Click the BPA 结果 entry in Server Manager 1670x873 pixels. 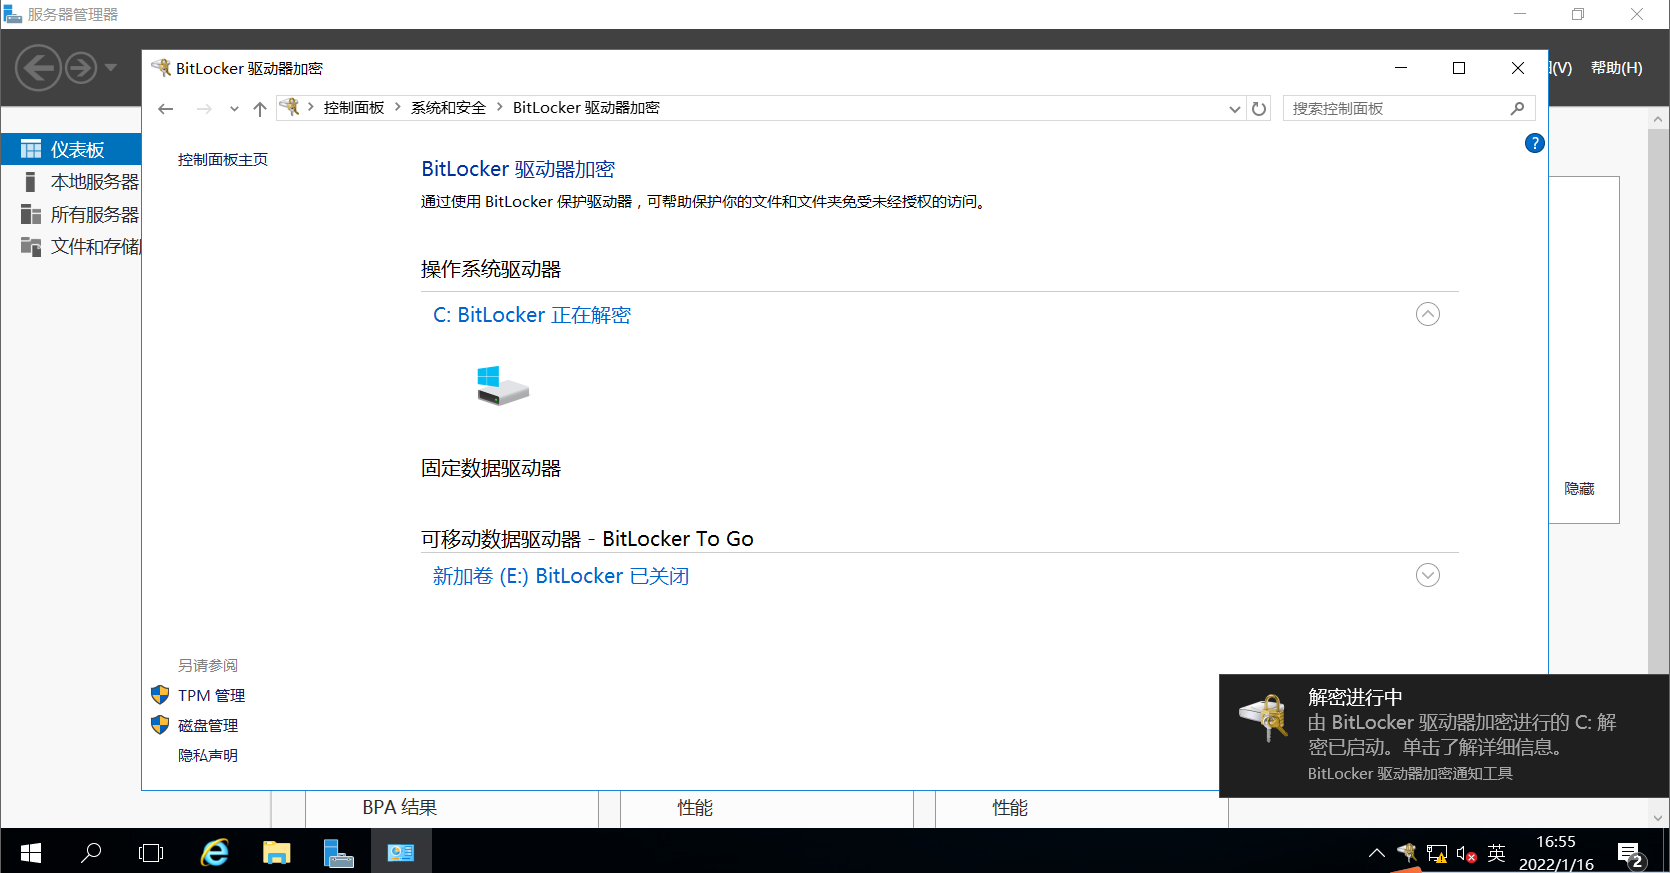pyautogui.click(x=400, y=807)
